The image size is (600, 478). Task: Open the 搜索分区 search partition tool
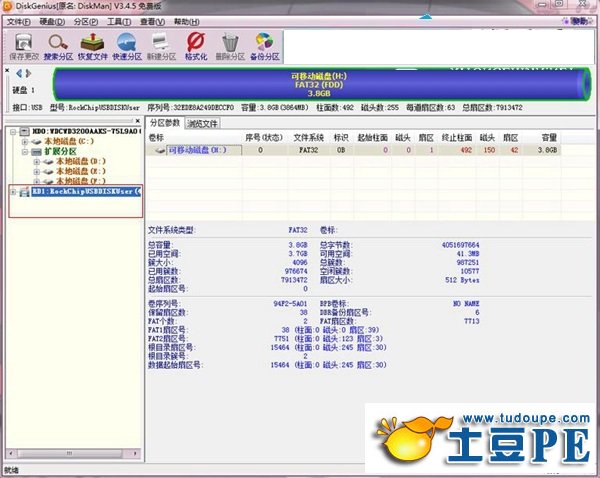pos(58,46)
